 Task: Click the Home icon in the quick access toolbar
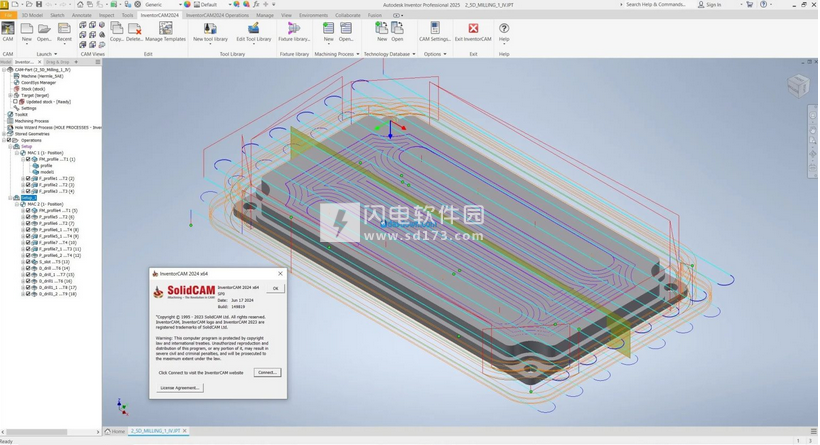click(80, 4)
